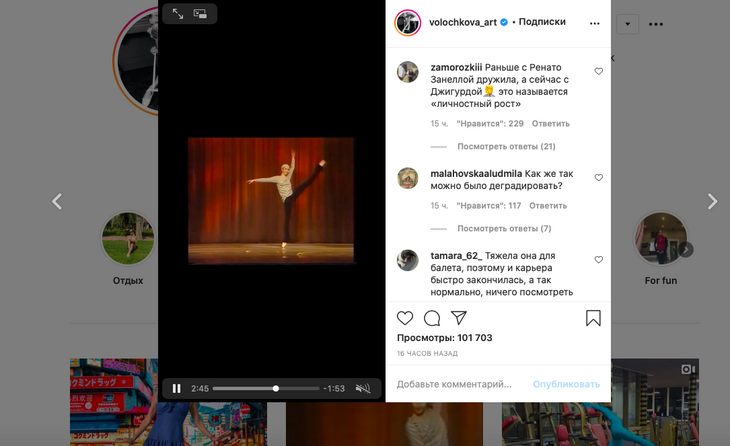The width and height of the screenshot is (730, 446).
Task: Click the video progress slider
Action: click(x=266, y=388)
